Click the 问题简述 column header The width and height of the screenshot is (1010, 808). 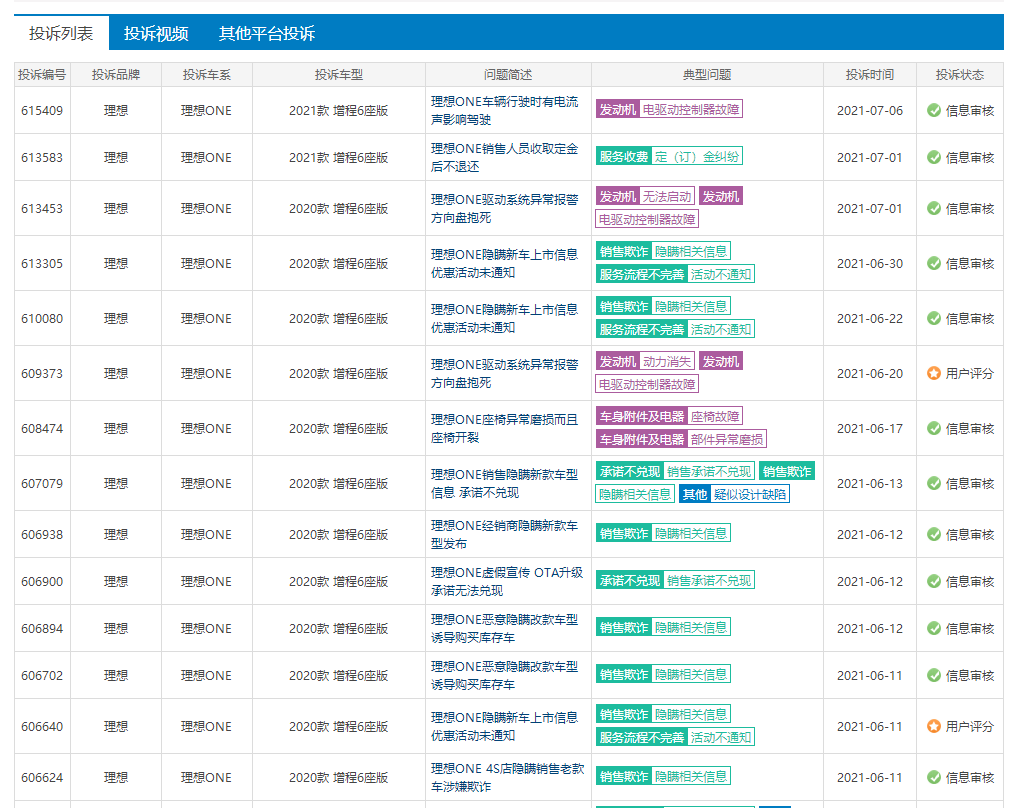[508, 75]
